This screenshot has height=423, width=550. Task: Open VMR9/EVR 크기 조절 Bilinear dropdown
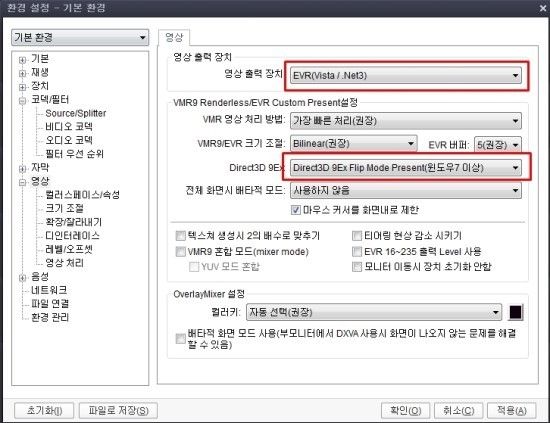[354, 144]
